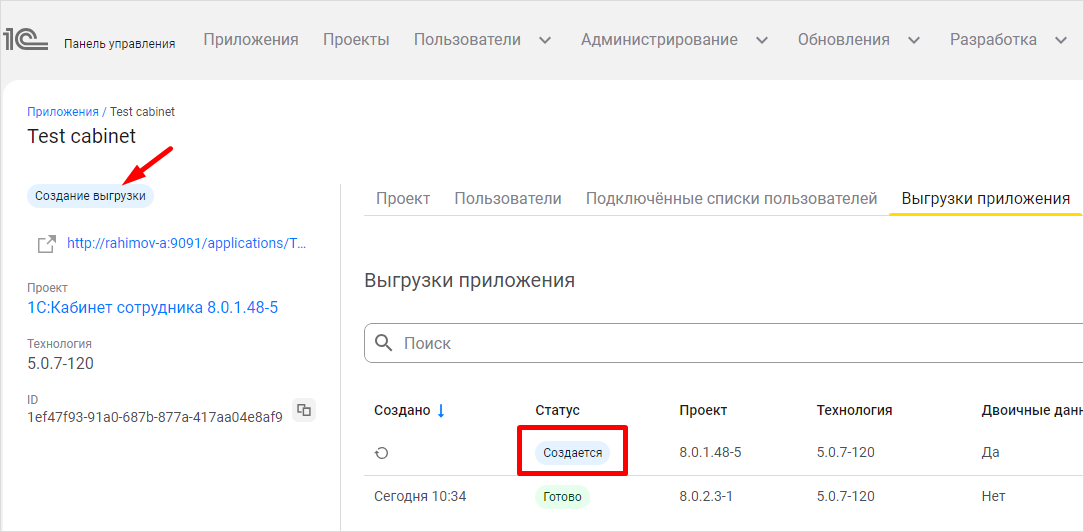Open project 1С:Кабинет сотрудника 8.0.1.48-5 link
The width and height of the screenshot is (1084, 532).
tap(152, 307)
